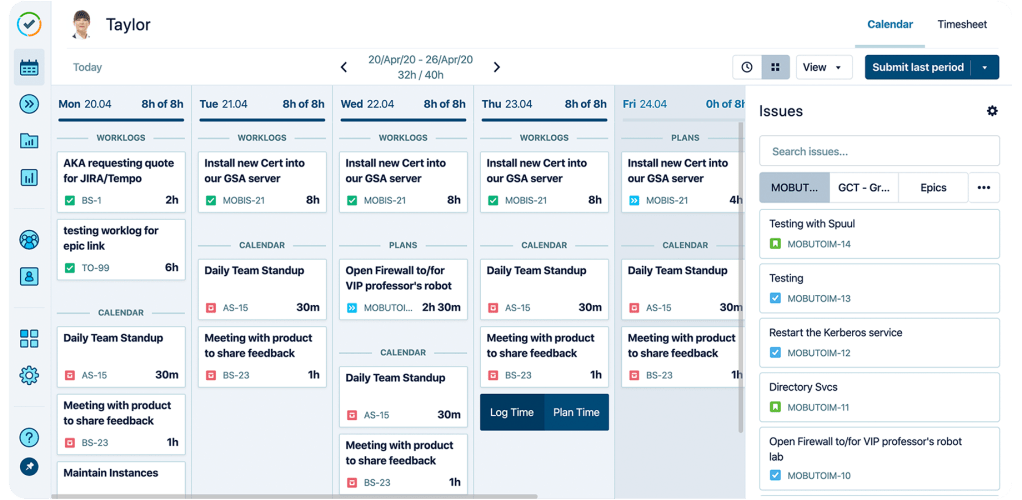Click the double-arrow expand sidebar icon

click(x=29, y=104)
